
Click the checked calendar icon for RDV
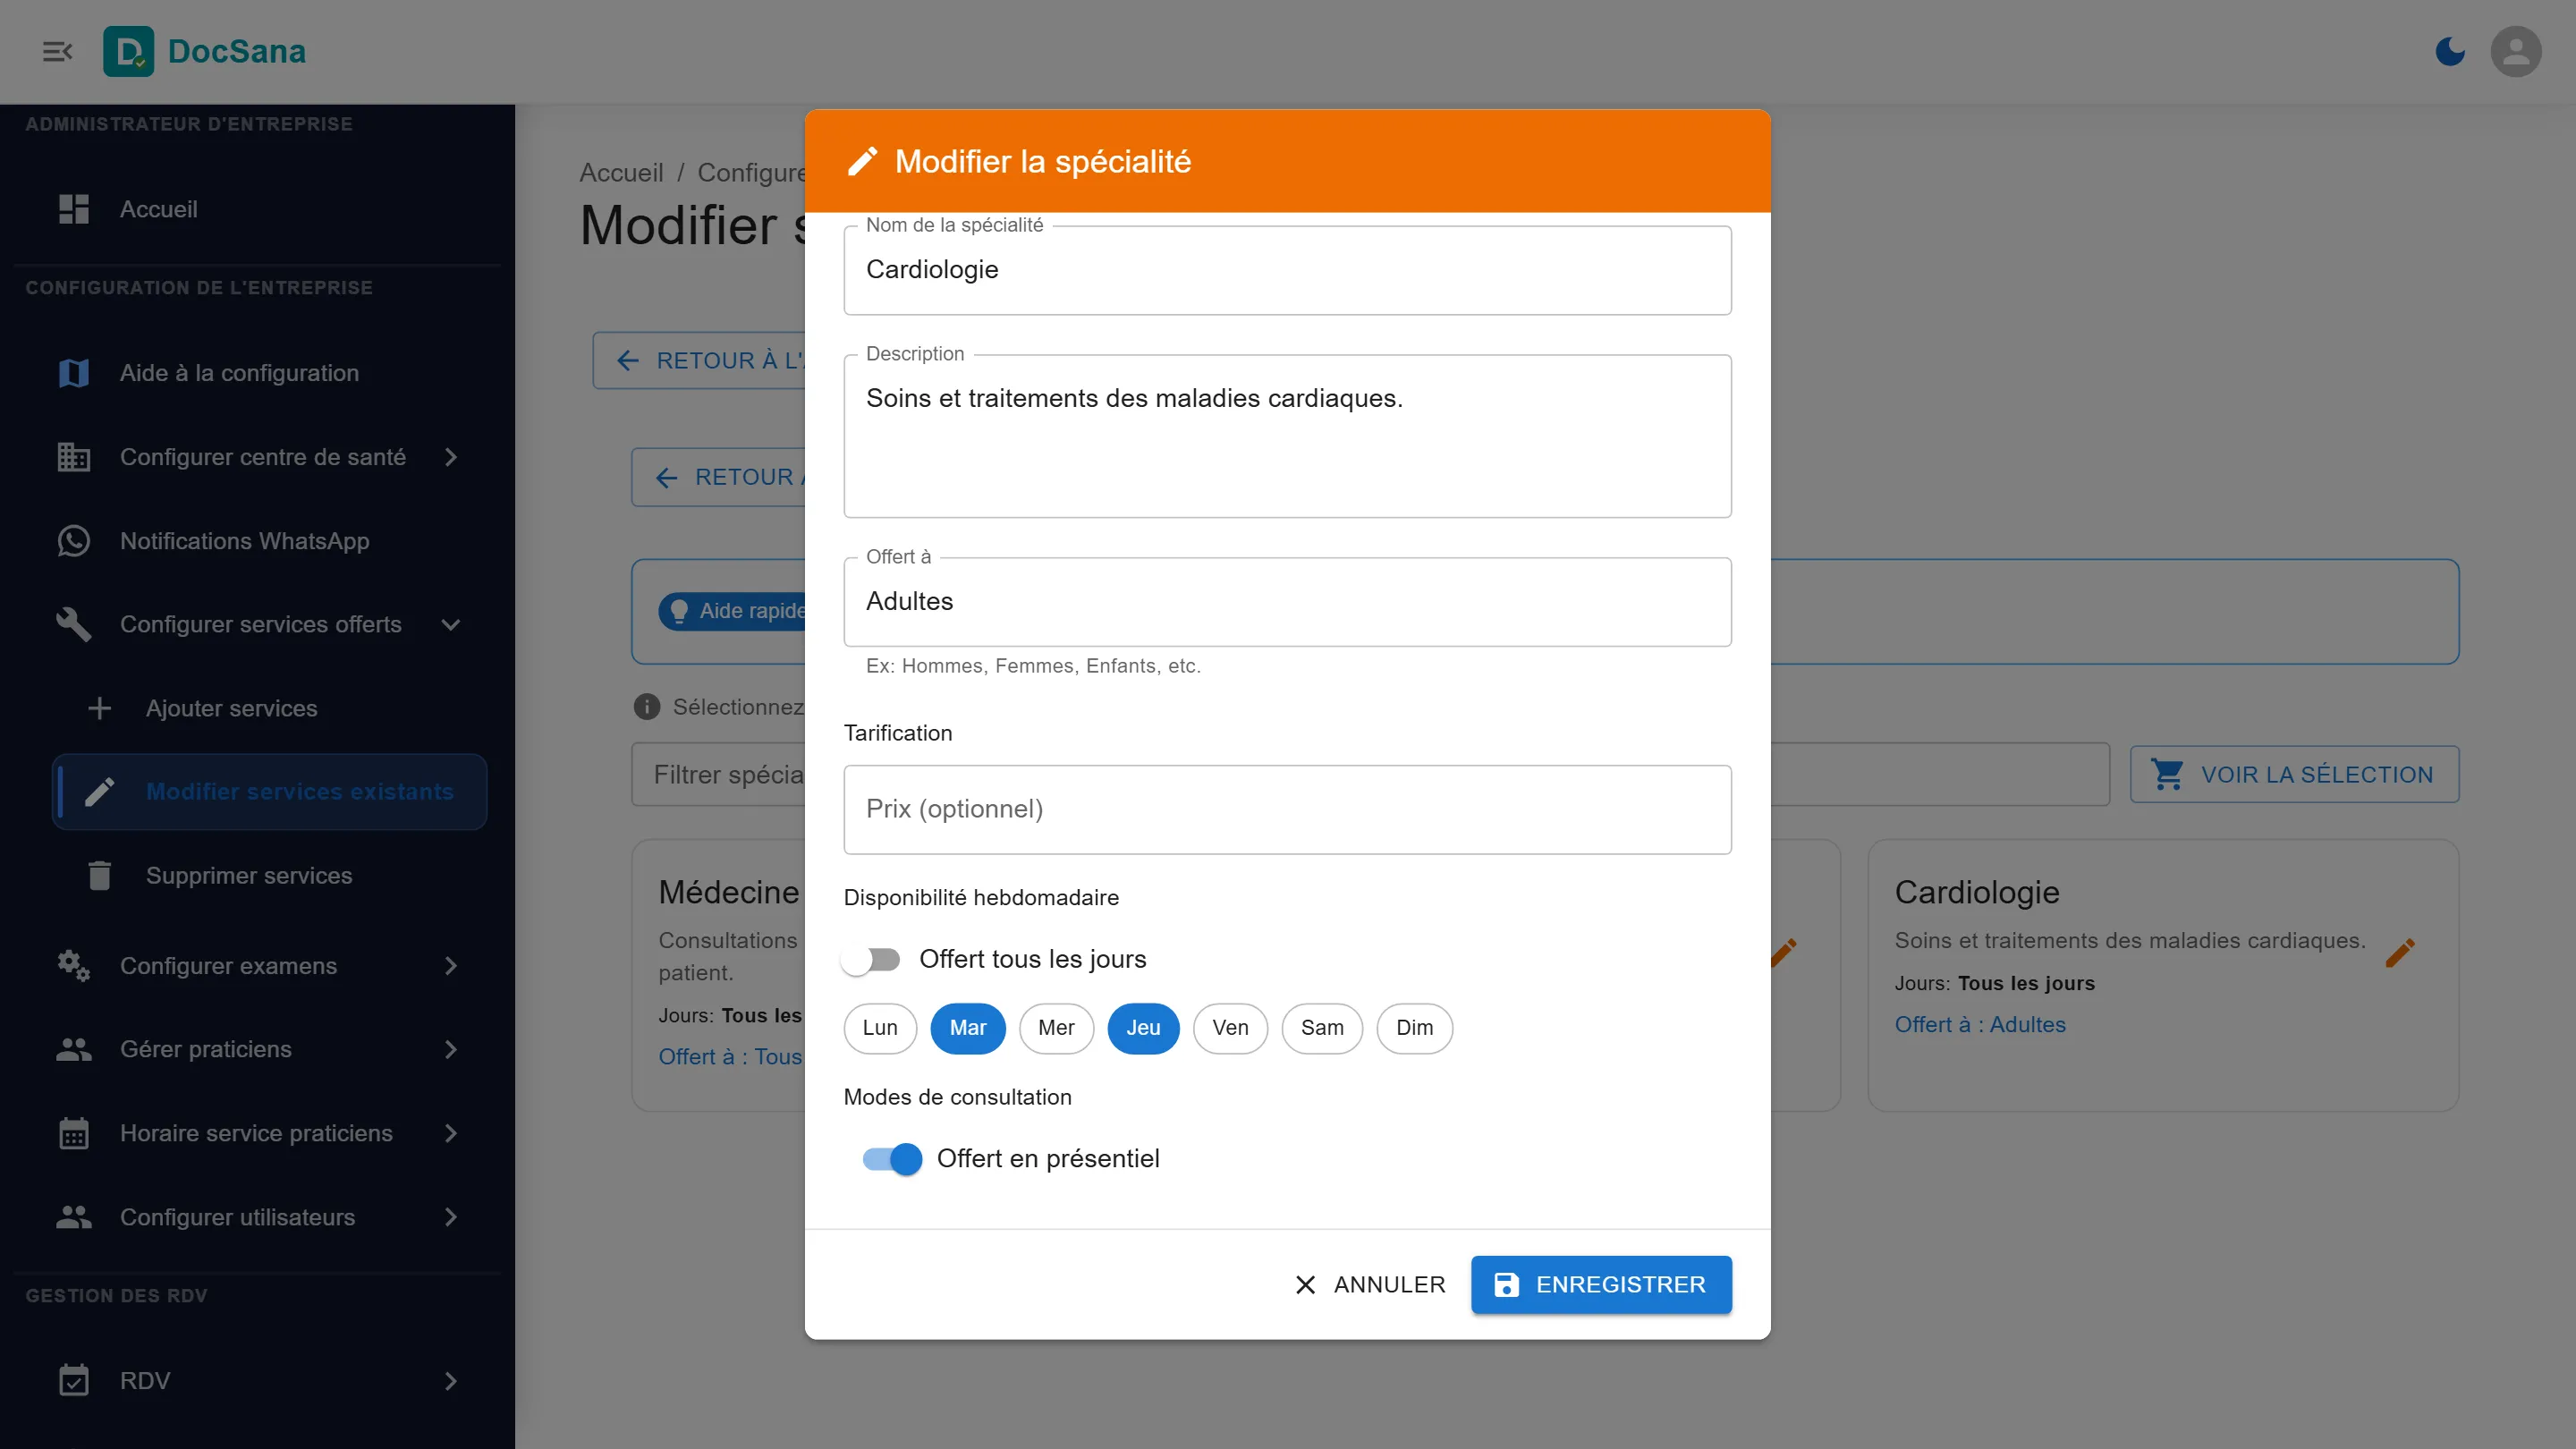(x=74, y=1381)
